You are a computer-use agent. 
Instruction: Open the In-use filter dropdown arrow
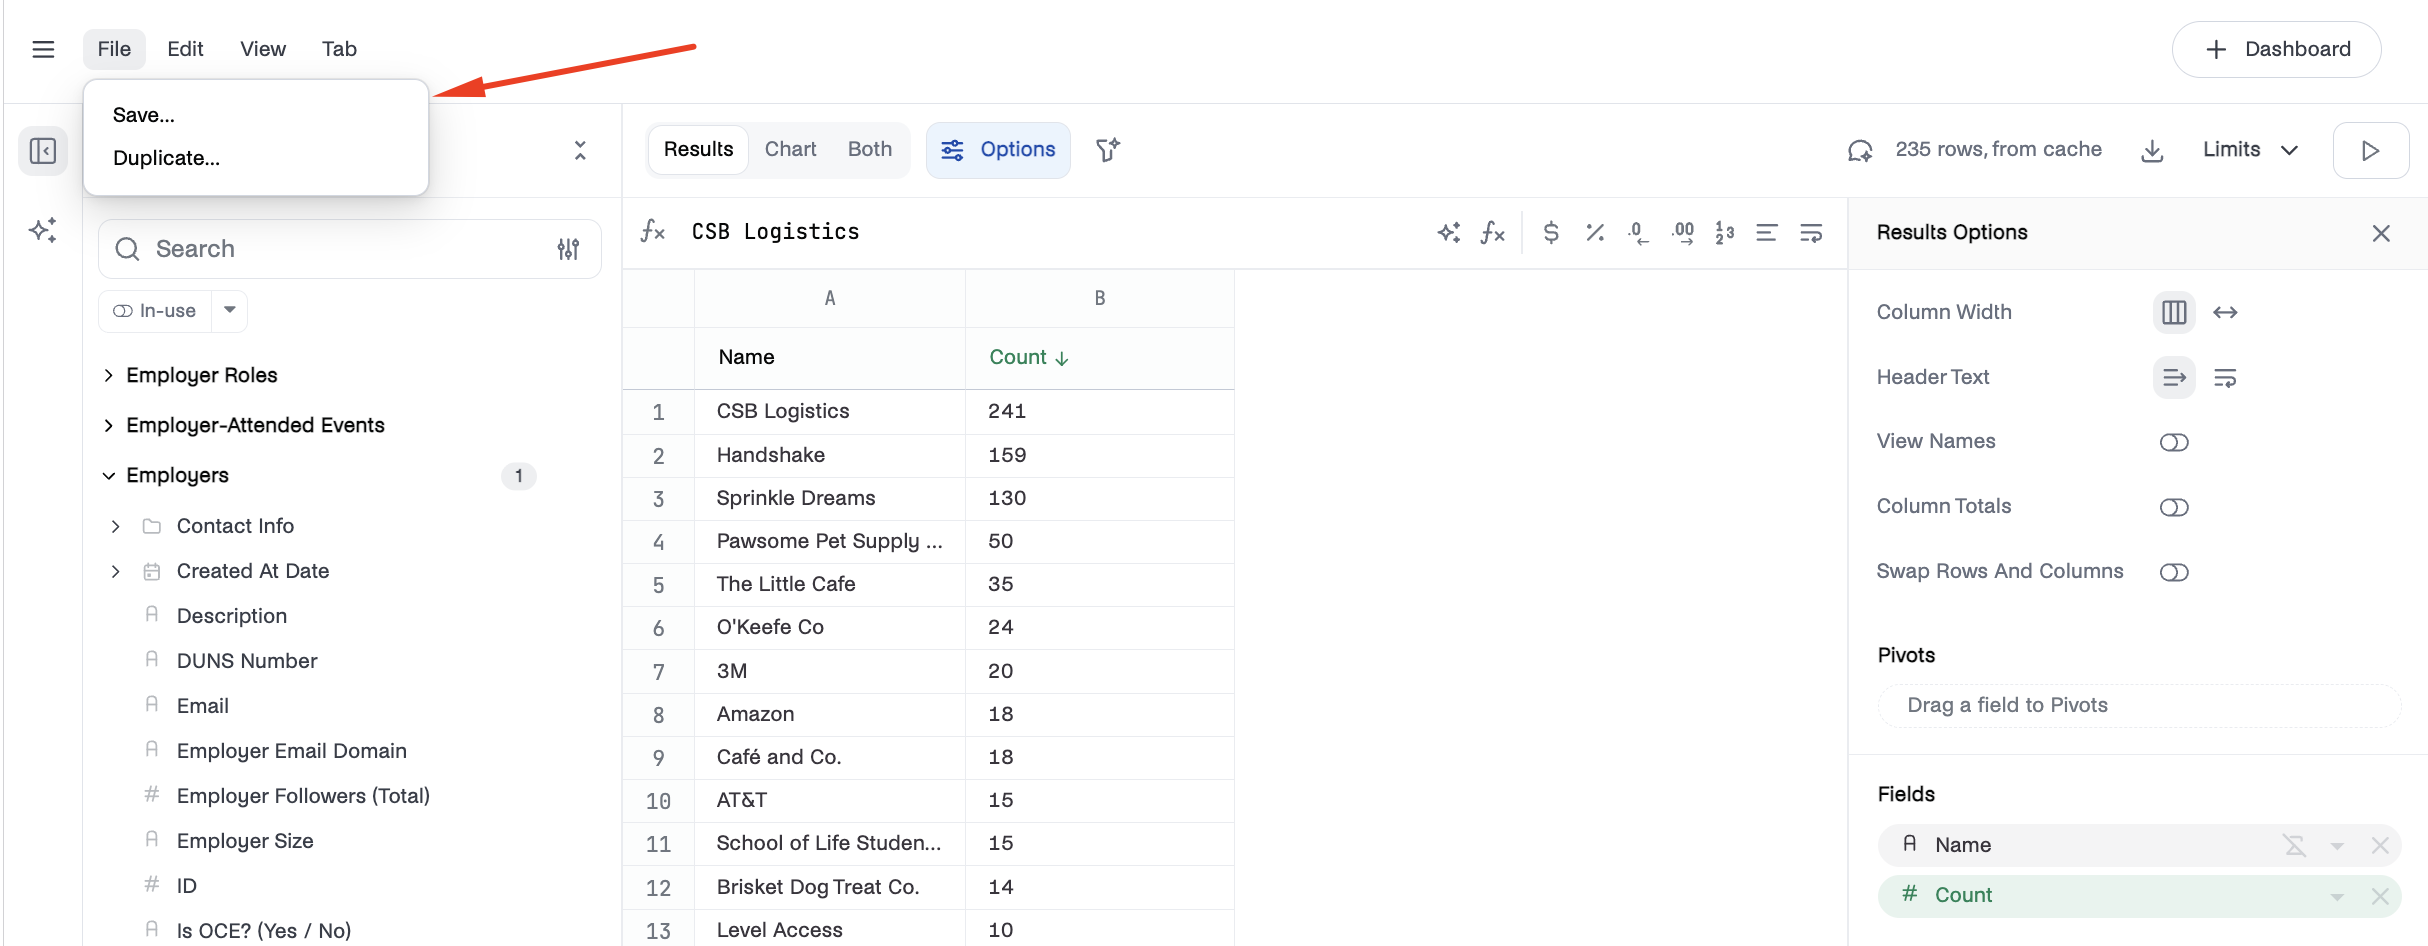pos(230,311)
